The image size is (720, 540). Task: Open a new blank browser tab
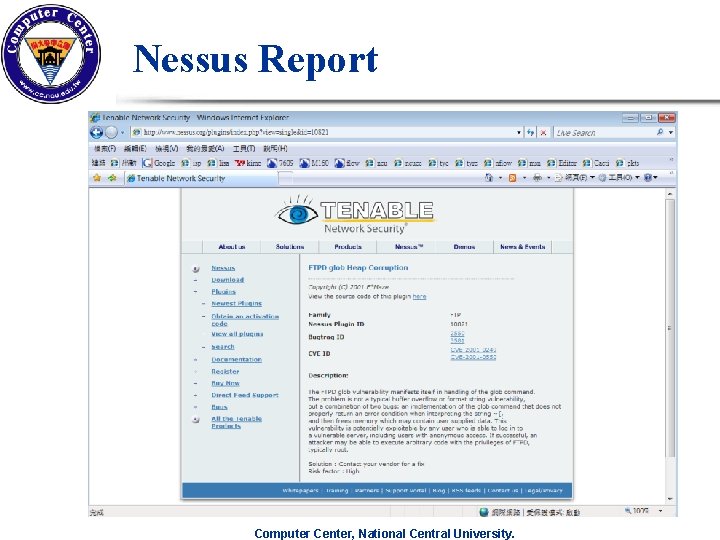point(285,178)
